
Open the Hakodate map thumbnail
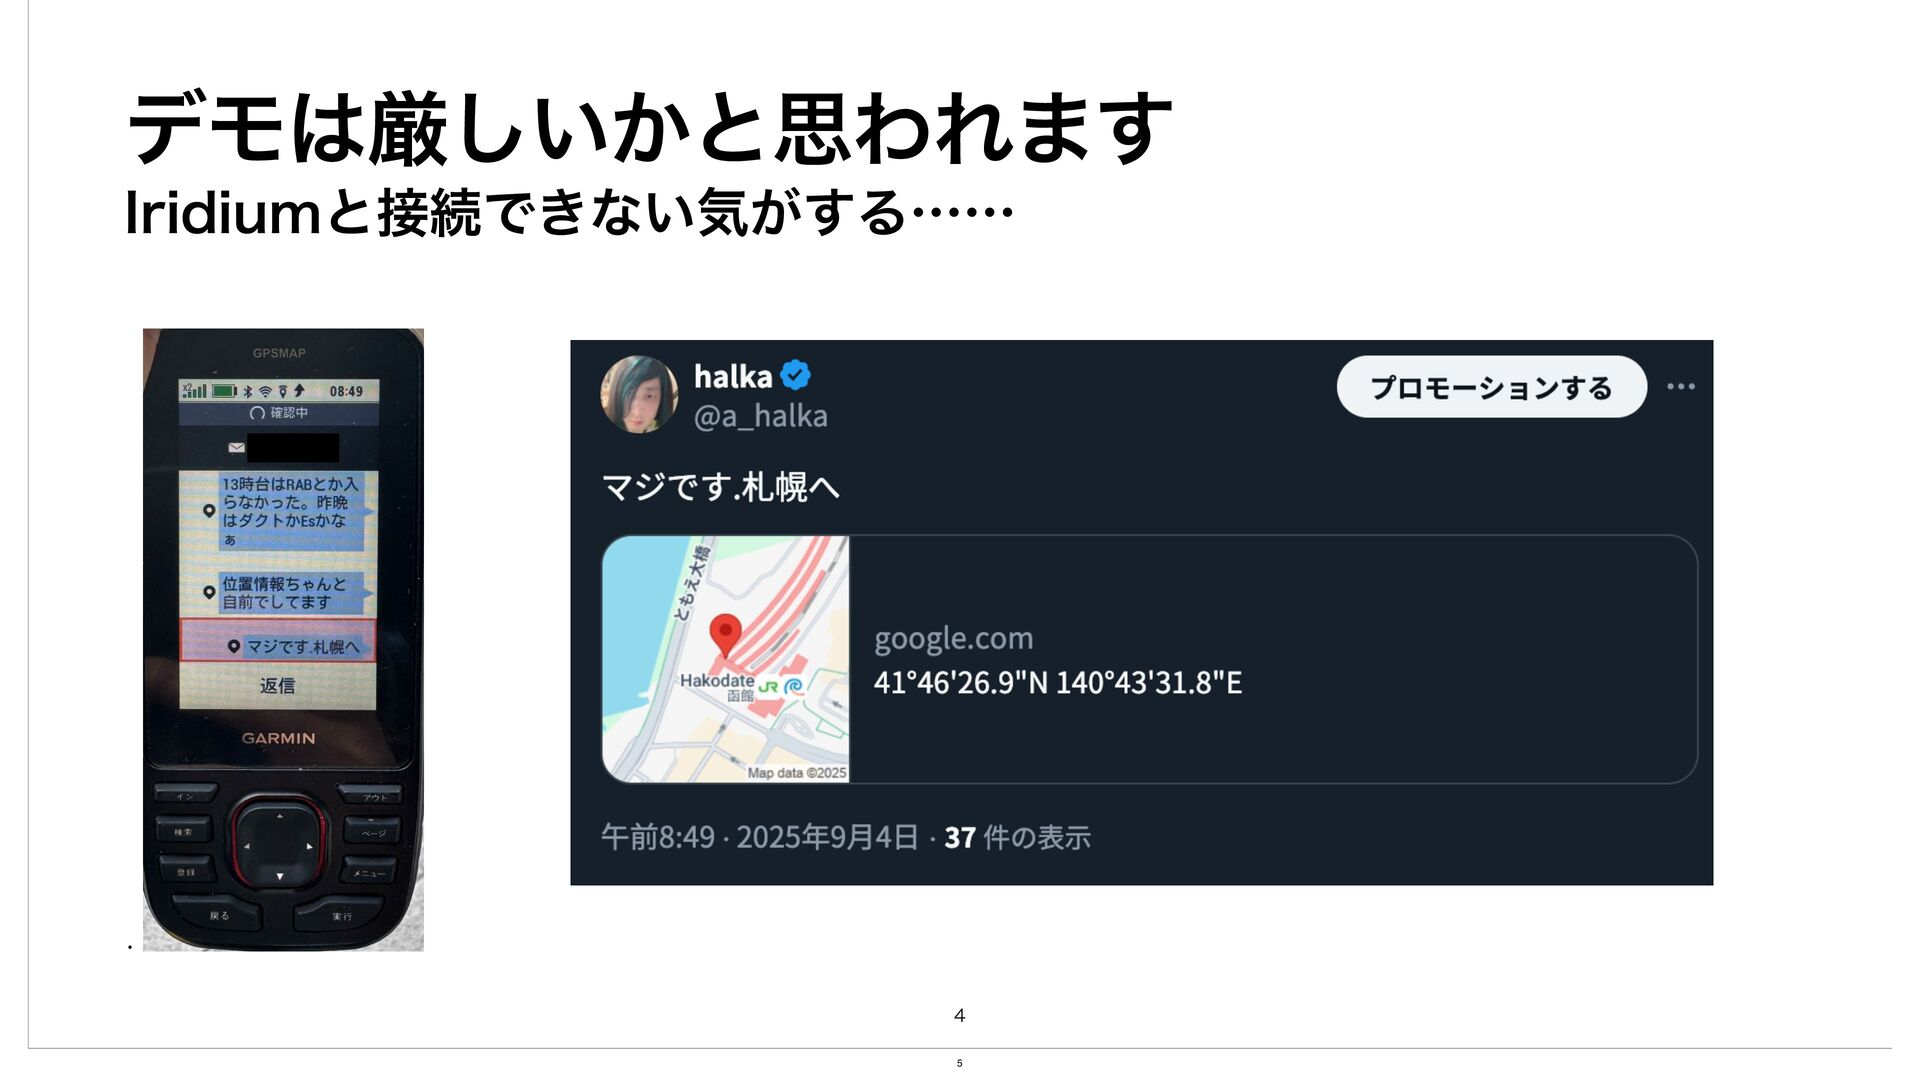(x=726, y=659)
